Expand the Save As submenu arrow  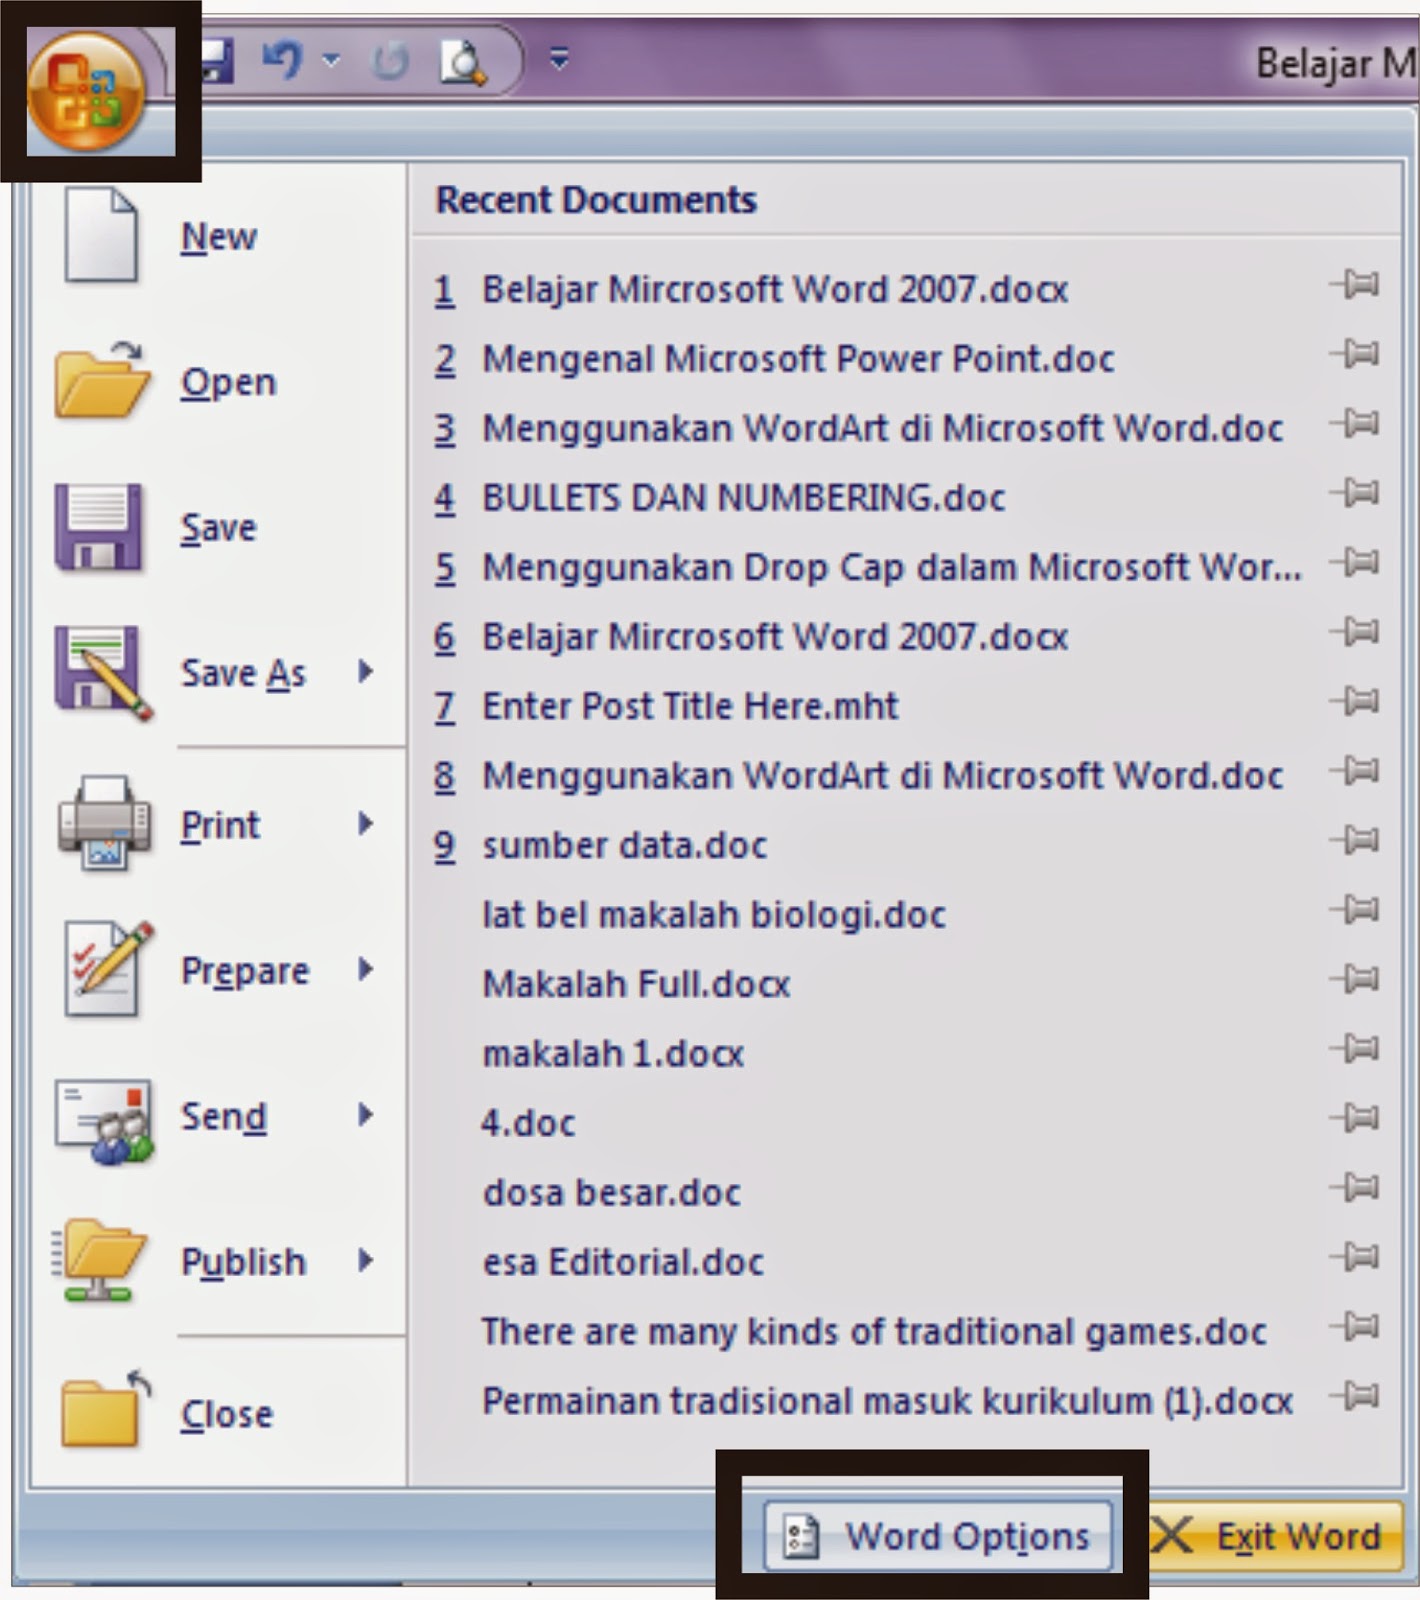[366, 671]
